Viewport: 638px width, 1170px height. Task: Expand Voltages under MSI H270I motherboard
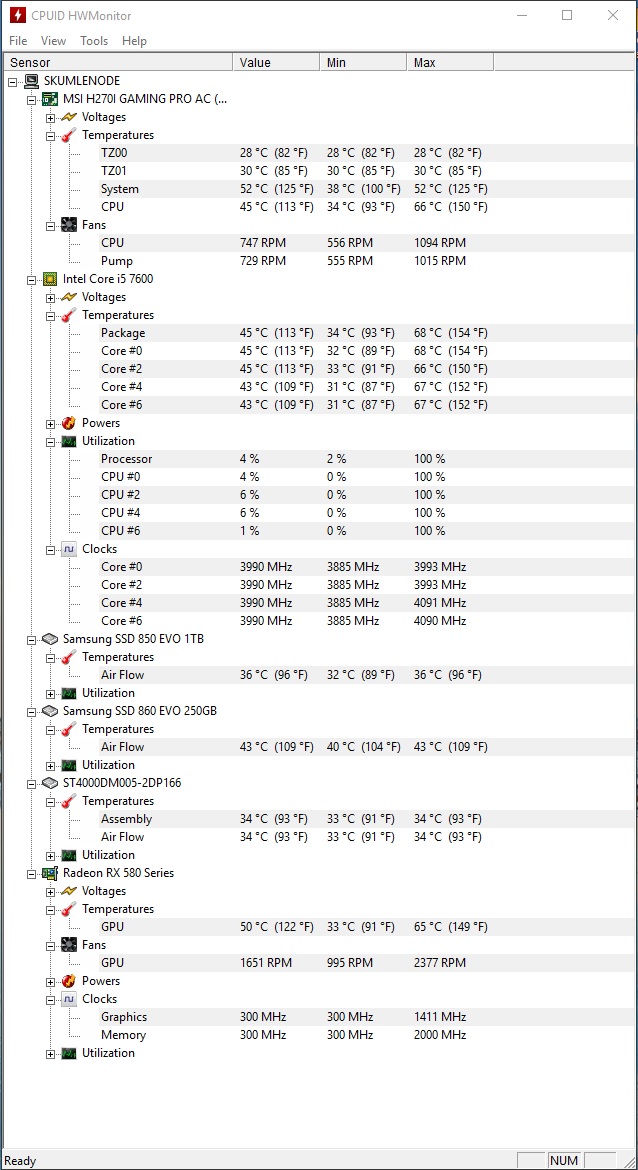(50, 117)
